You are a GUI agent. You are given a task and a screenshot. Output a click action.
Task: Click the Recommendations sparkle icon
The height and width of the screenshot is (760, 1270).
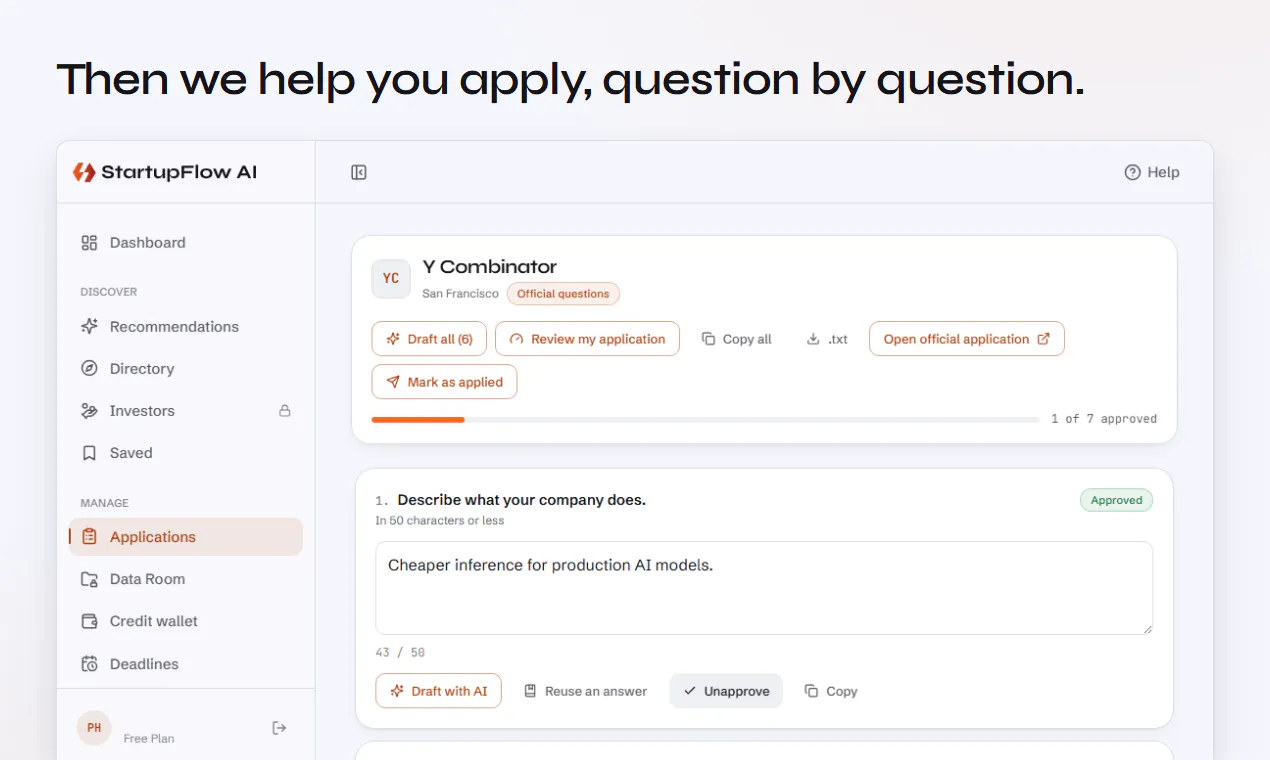(89, 327)
